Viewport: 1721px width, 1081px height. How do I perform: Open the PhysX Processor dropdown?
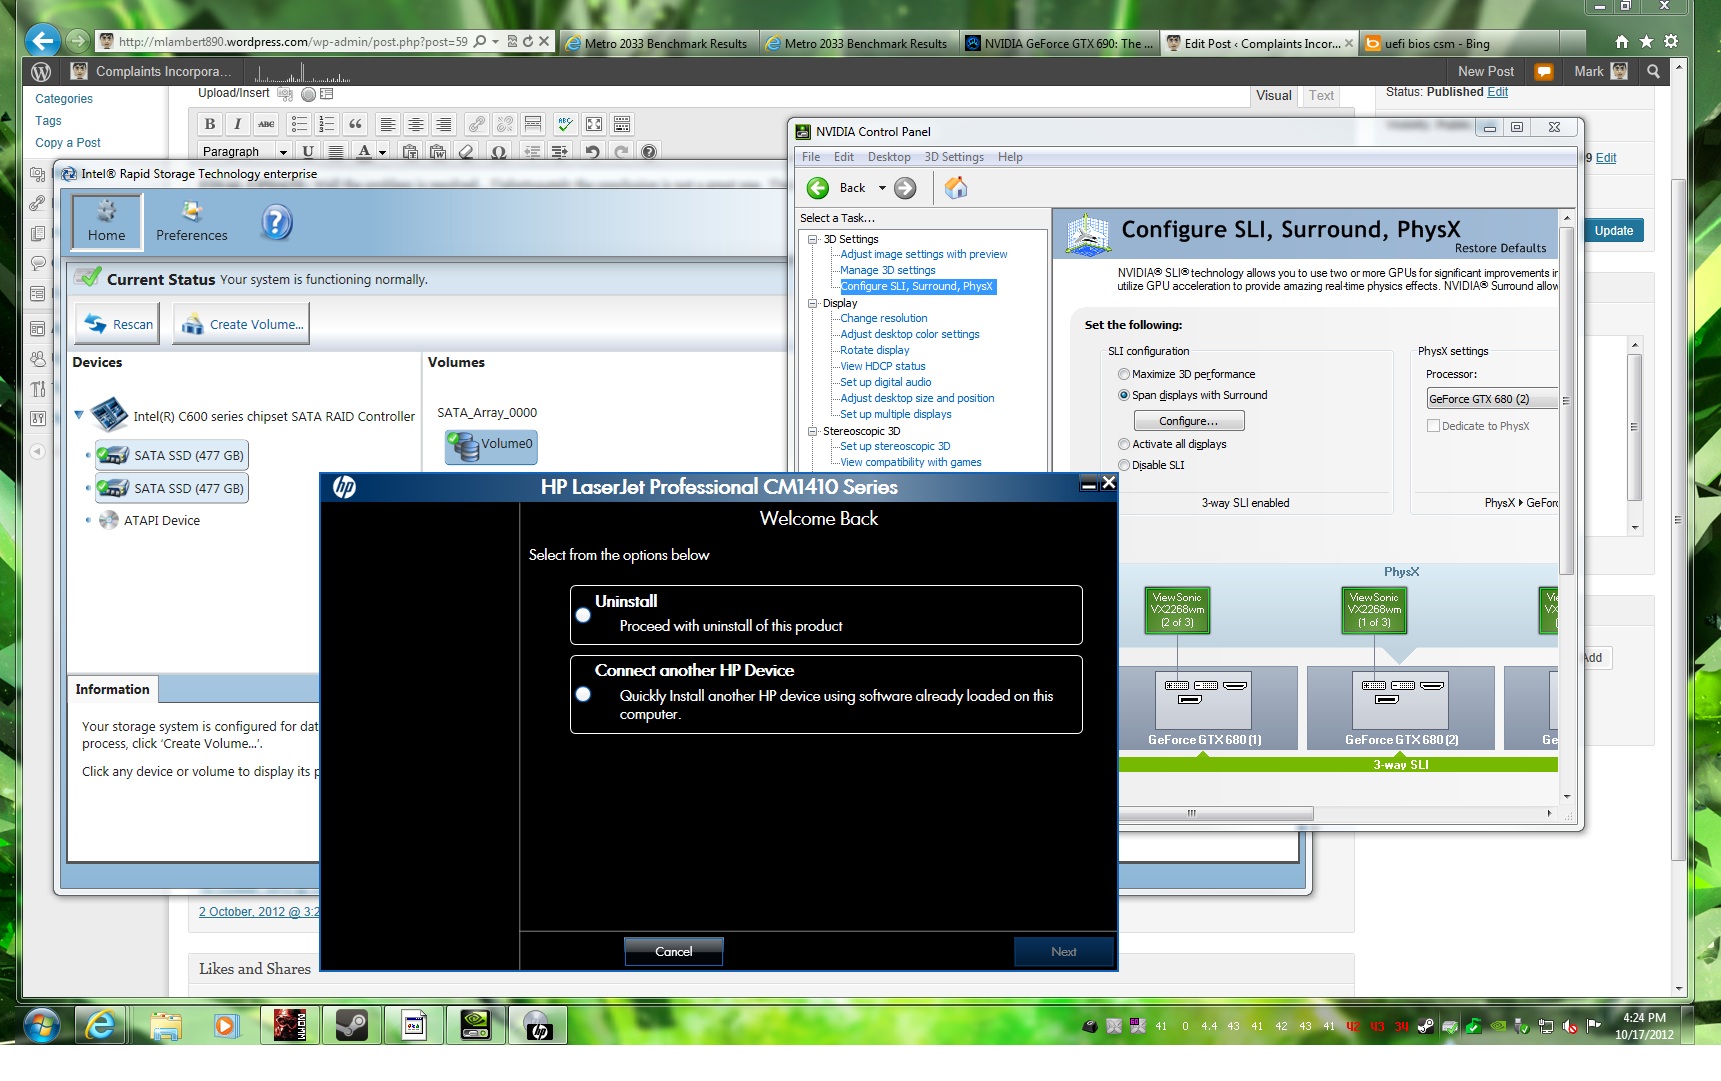tap(1491, 399)
